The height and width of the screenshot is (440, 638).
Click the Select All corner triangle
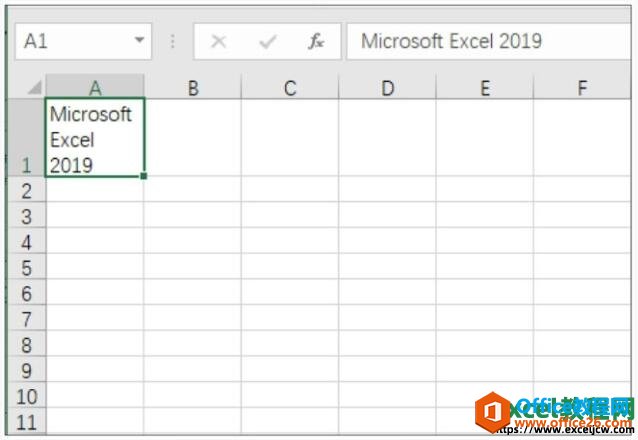coord(35,87)
